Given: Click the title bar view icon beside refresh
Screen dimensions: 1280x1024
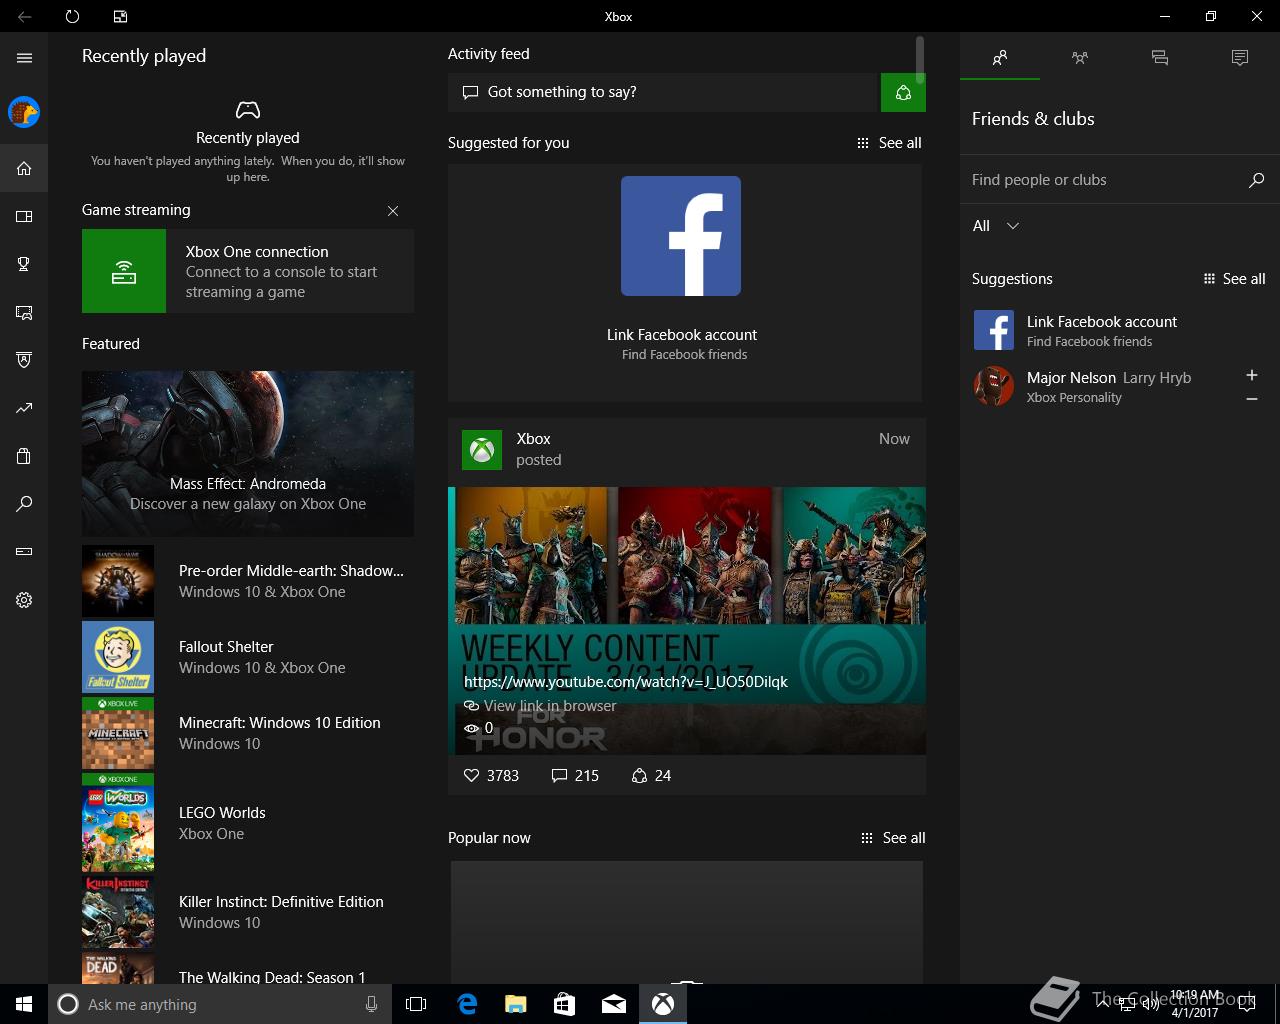Looking at the screenshot, I should pos(120,16).
